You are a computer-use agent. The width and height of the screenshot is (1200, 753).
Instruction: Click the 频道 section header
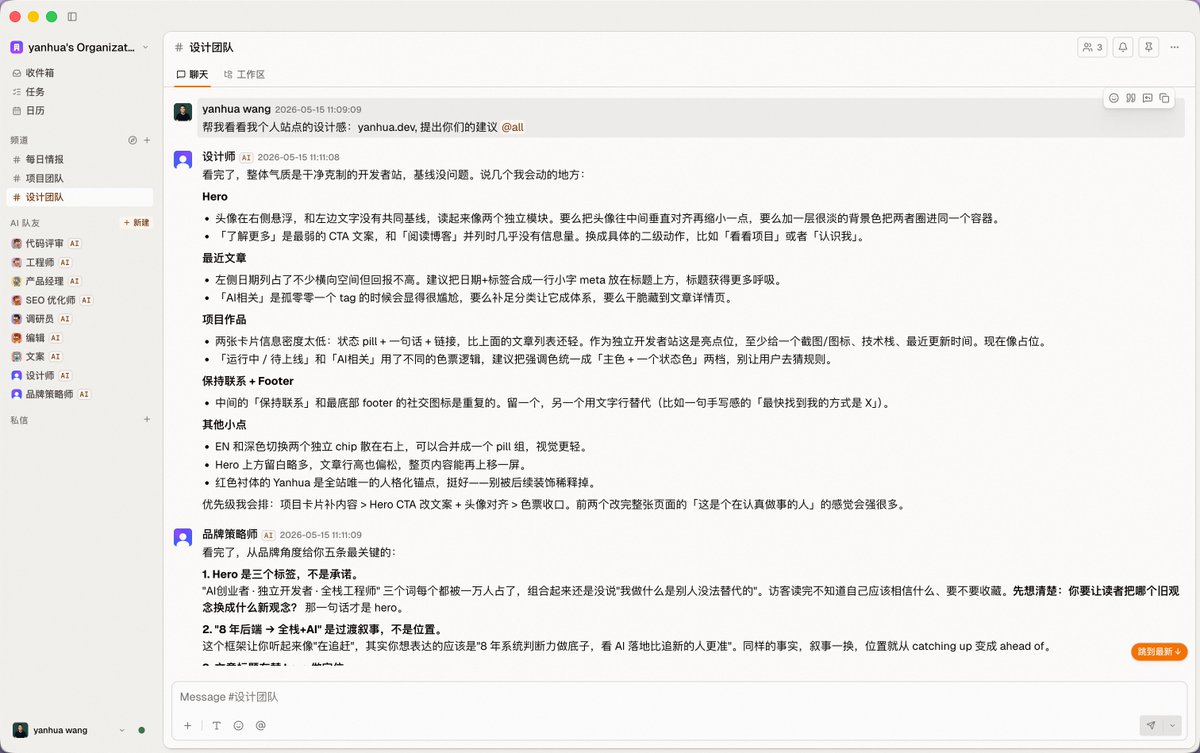pos(19,140)
